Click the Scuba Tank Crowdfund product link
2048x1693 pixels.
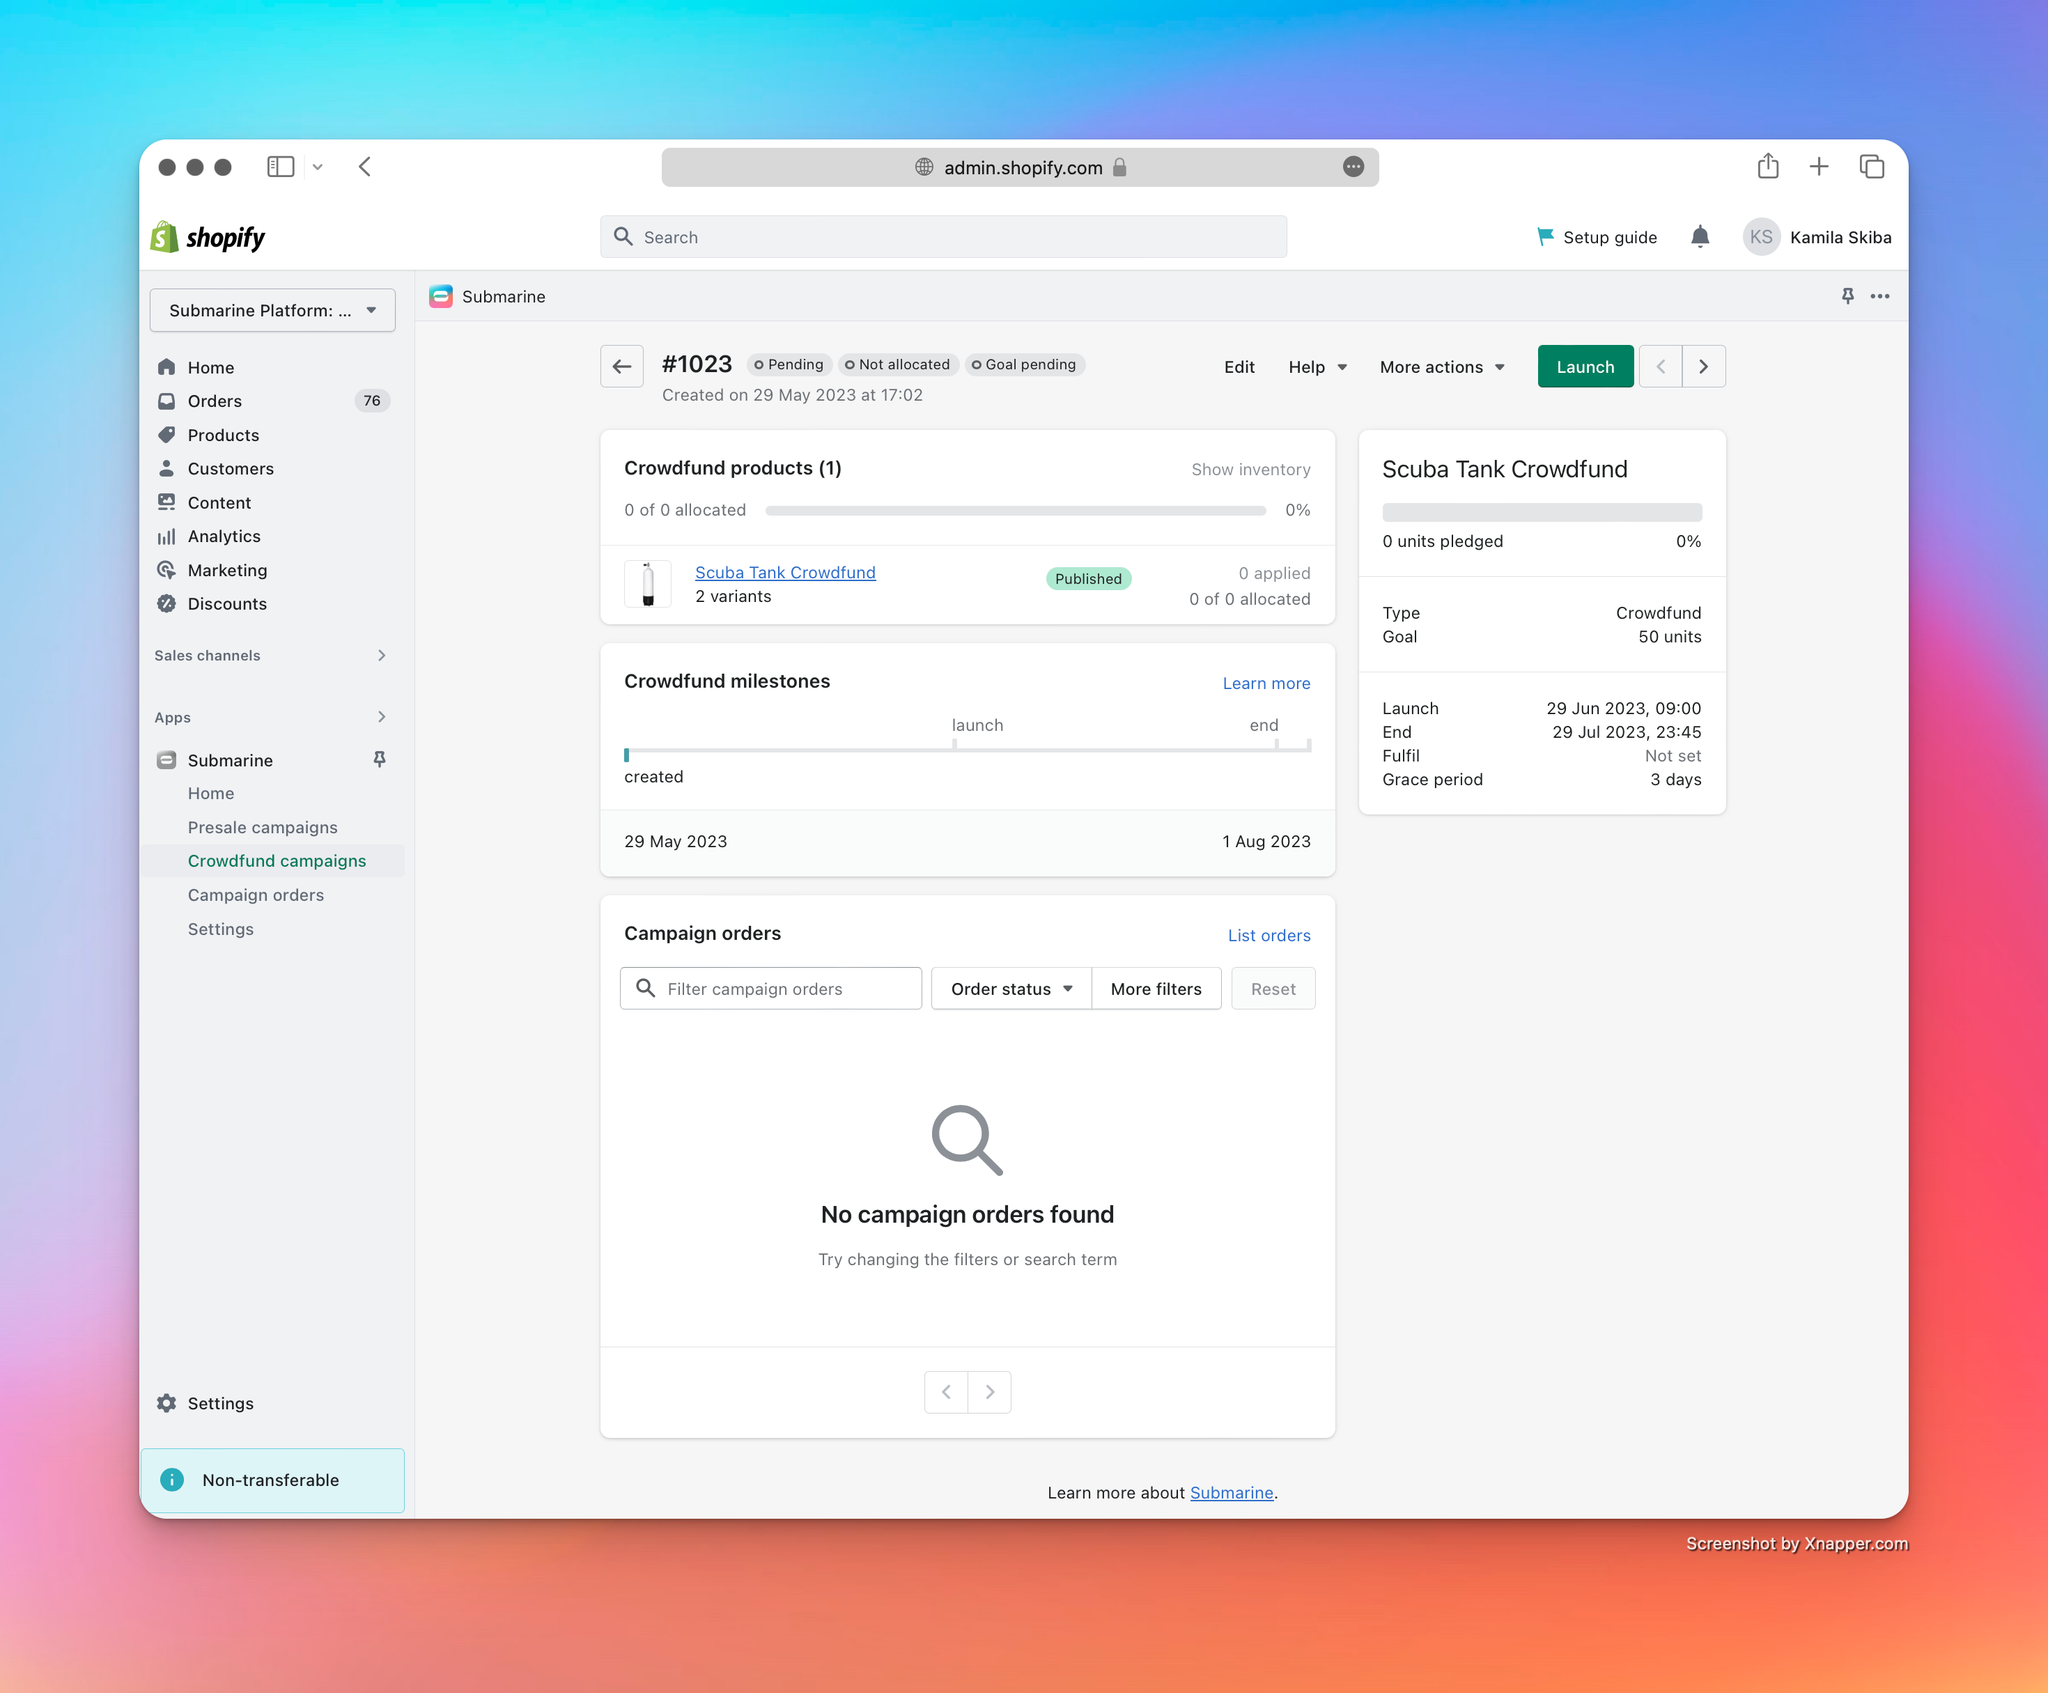click(784, 570)
